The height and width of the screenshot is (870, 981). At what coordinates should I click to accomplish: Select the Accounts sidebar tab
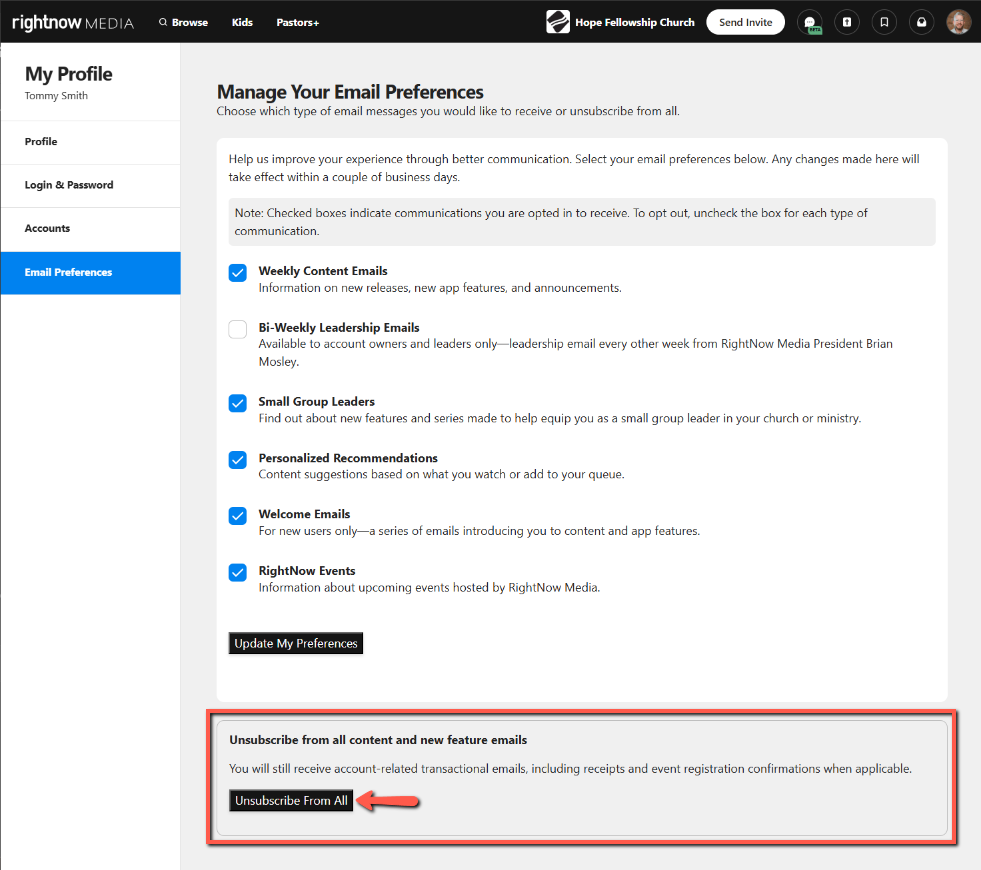pos(47,228)
